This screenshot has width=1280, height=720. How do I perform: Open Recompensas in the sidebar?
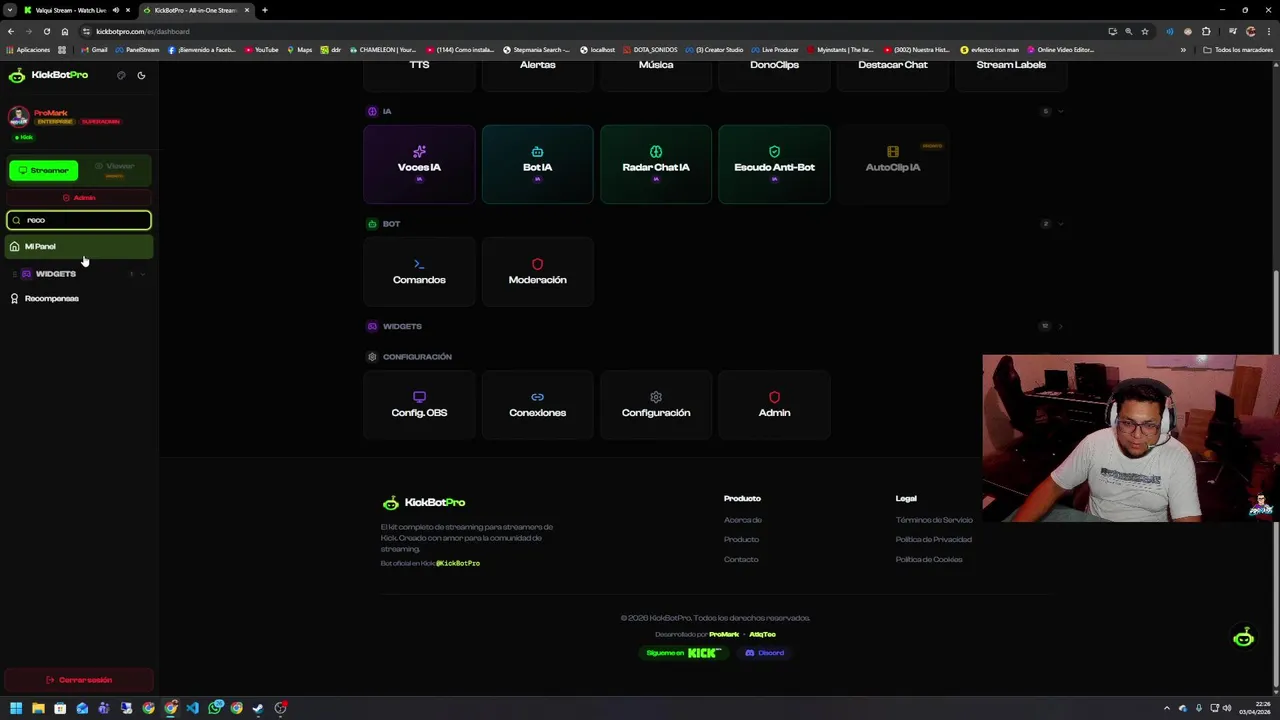pos(79,298)
